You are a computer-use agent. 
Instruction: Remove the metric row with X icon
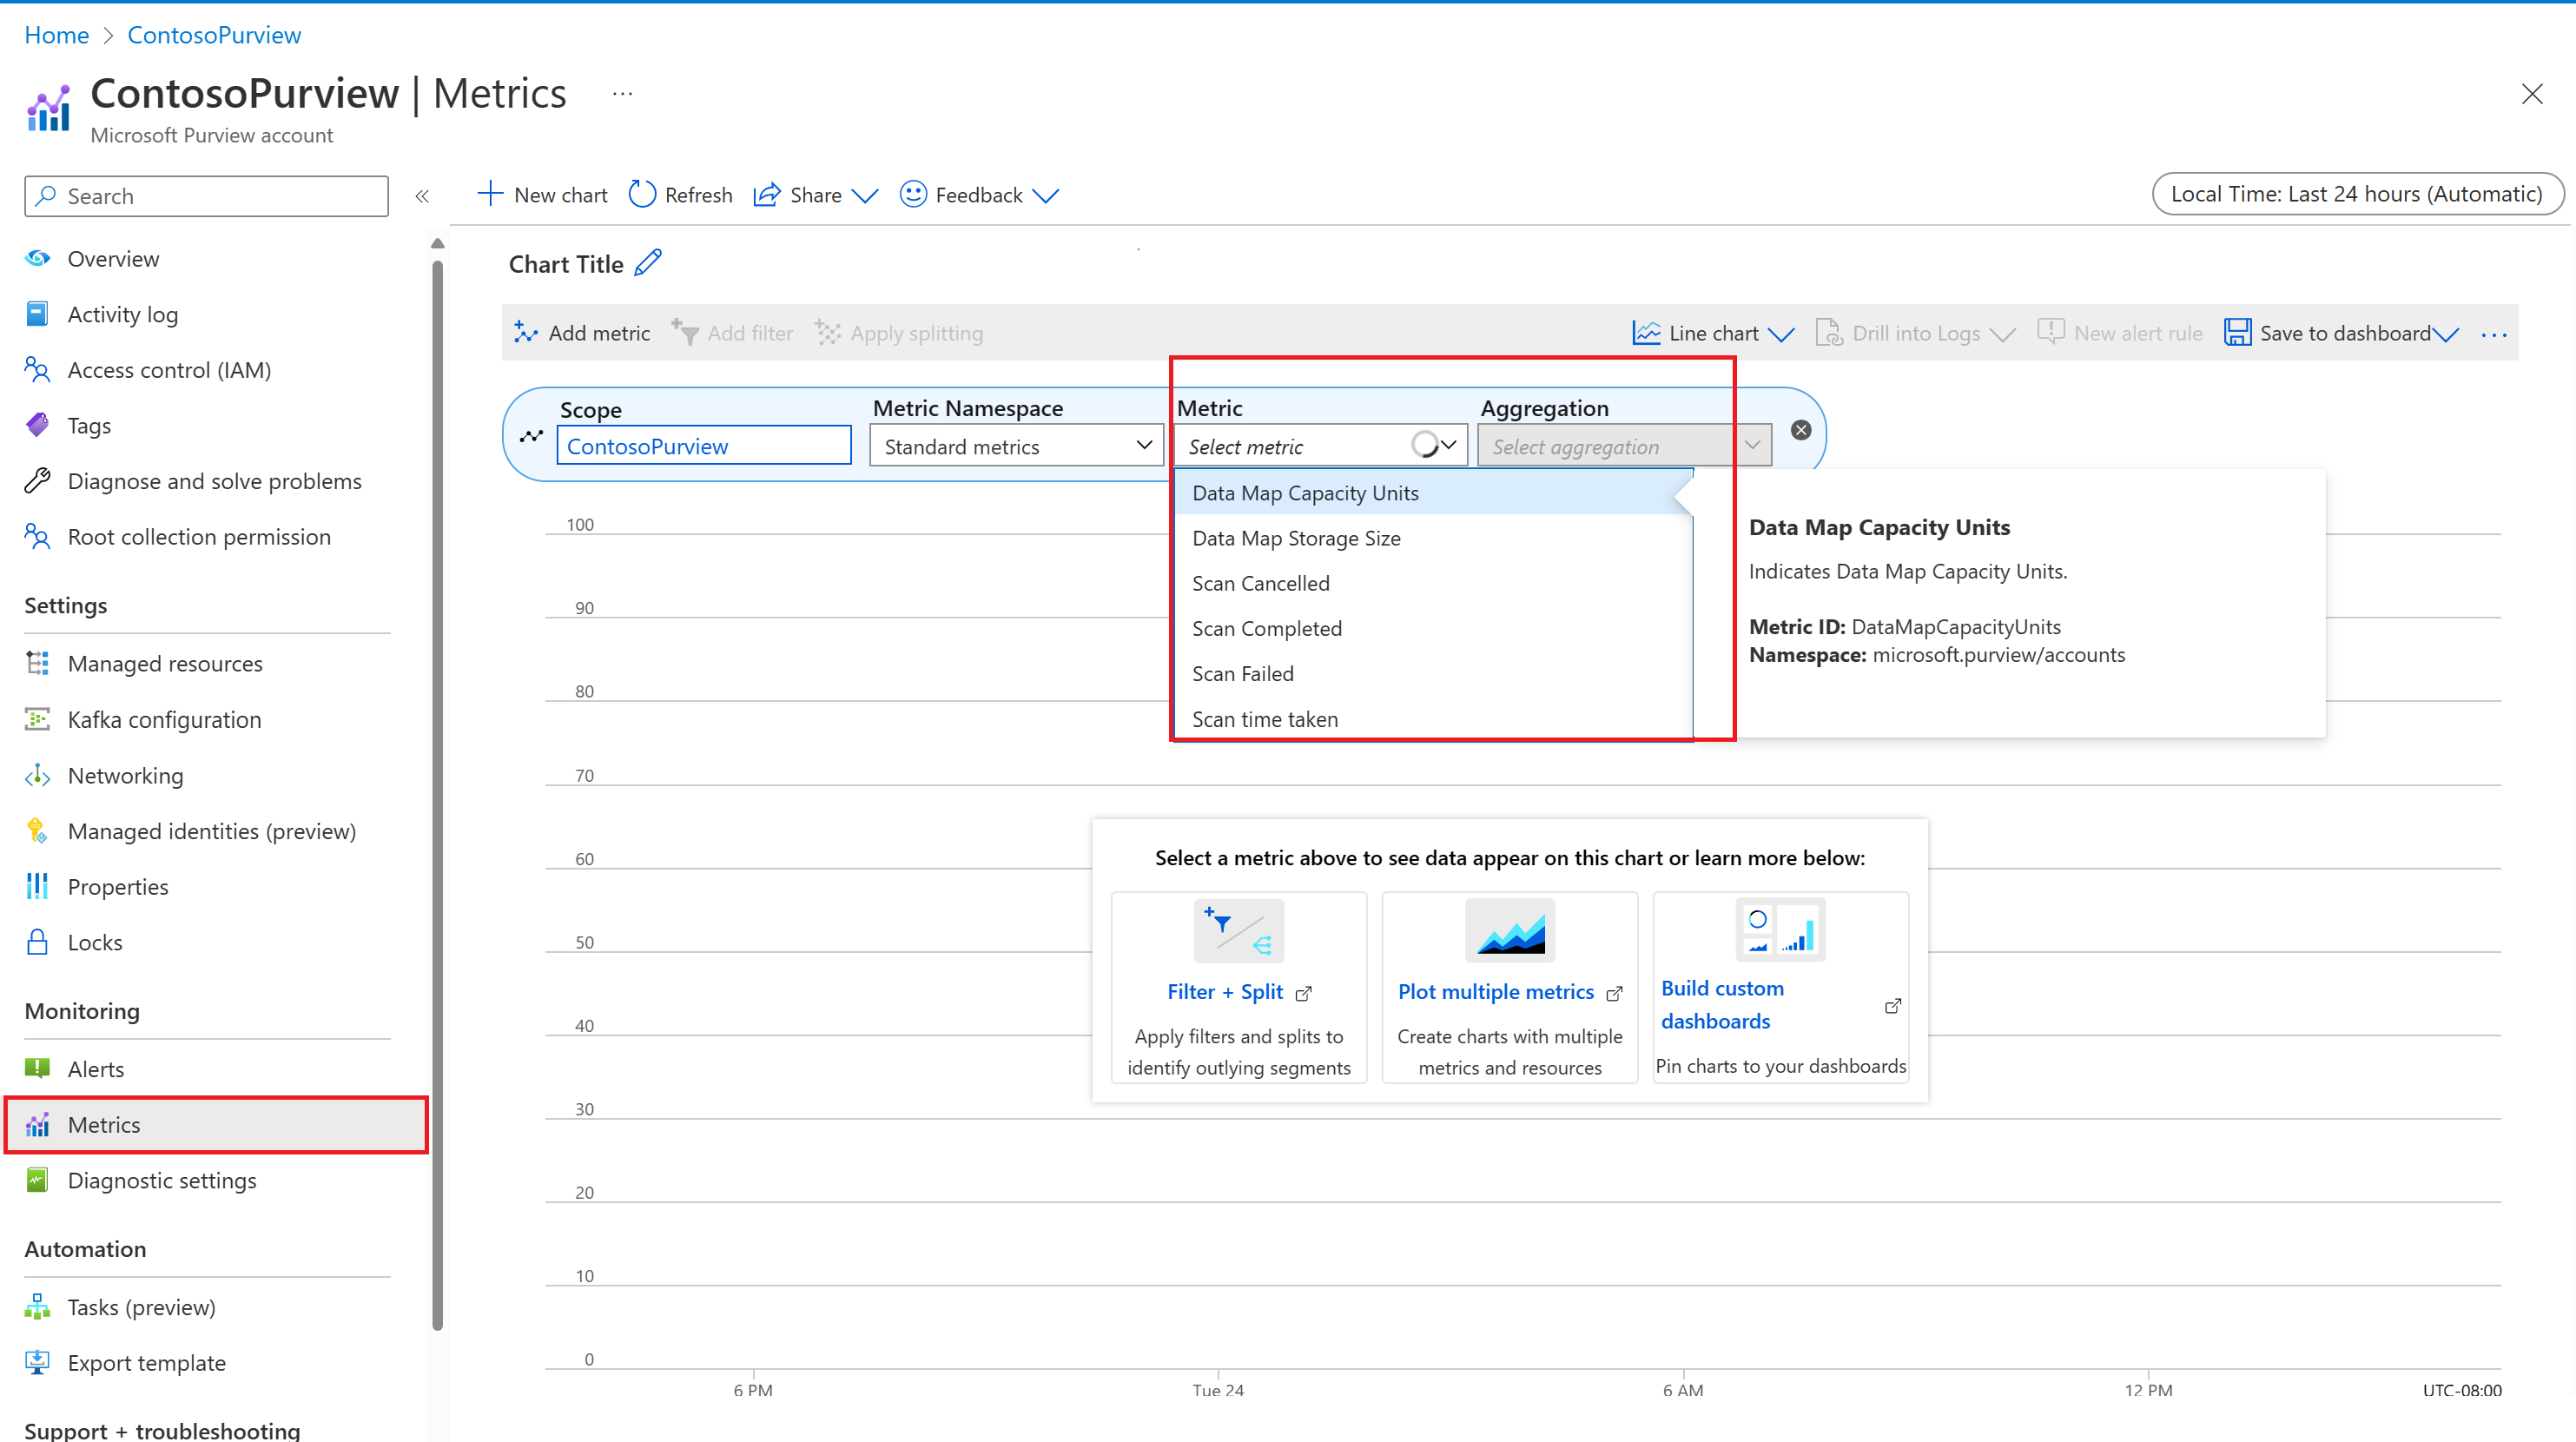point(1800,430)
